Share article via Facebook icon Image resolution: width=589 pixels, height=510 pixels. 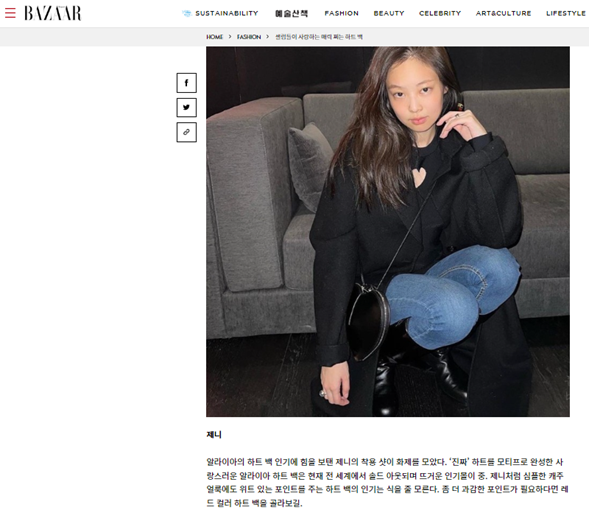(x=186, y=83)
